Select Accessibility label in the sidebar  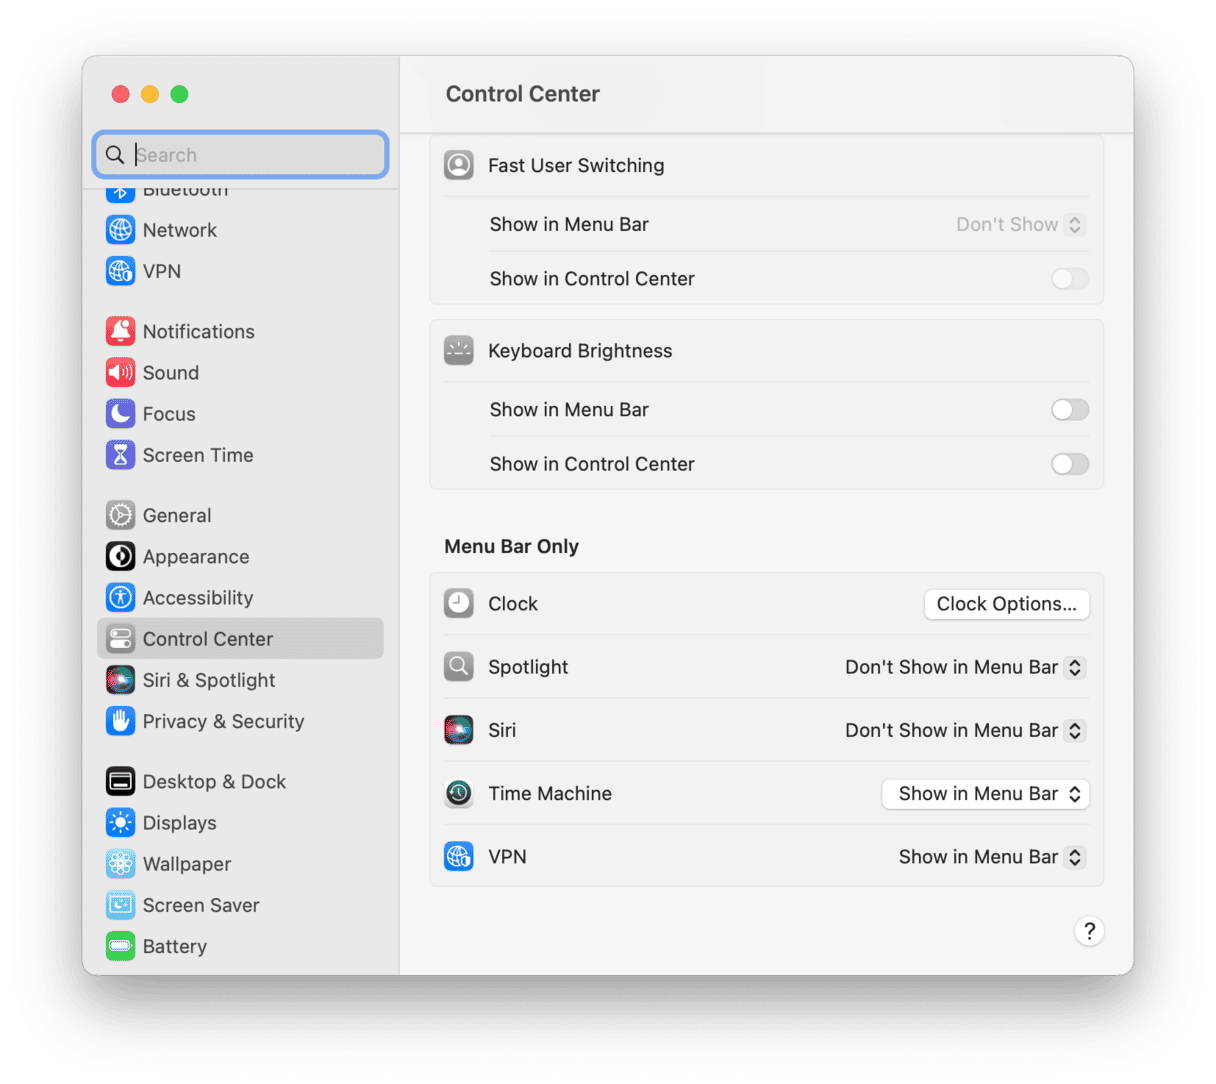(x=198, y=598)
